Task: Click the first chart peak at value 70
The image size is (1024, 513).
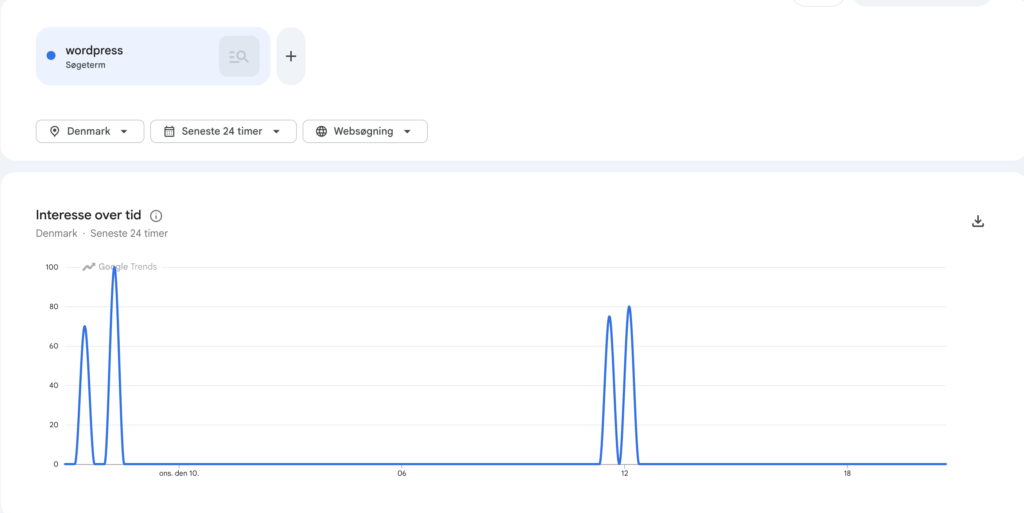Action: 85,326
